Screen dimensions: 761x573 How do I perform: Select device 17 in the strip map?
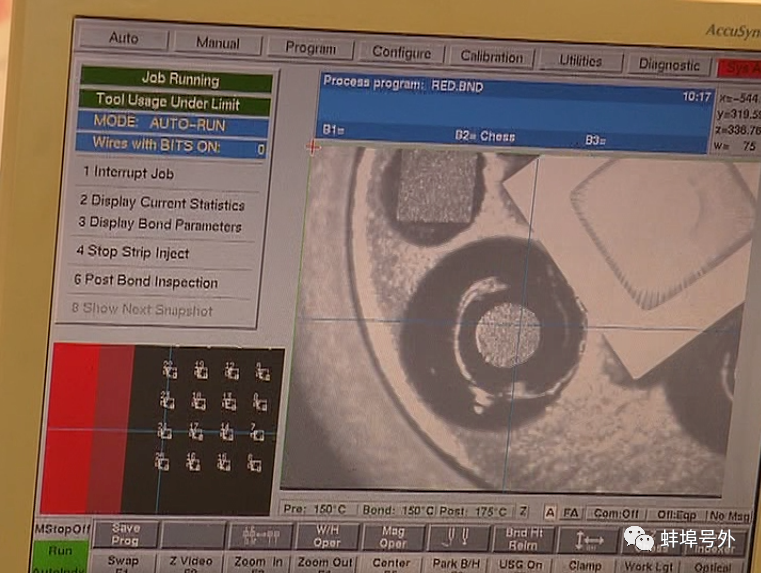[x=196, y=431]
